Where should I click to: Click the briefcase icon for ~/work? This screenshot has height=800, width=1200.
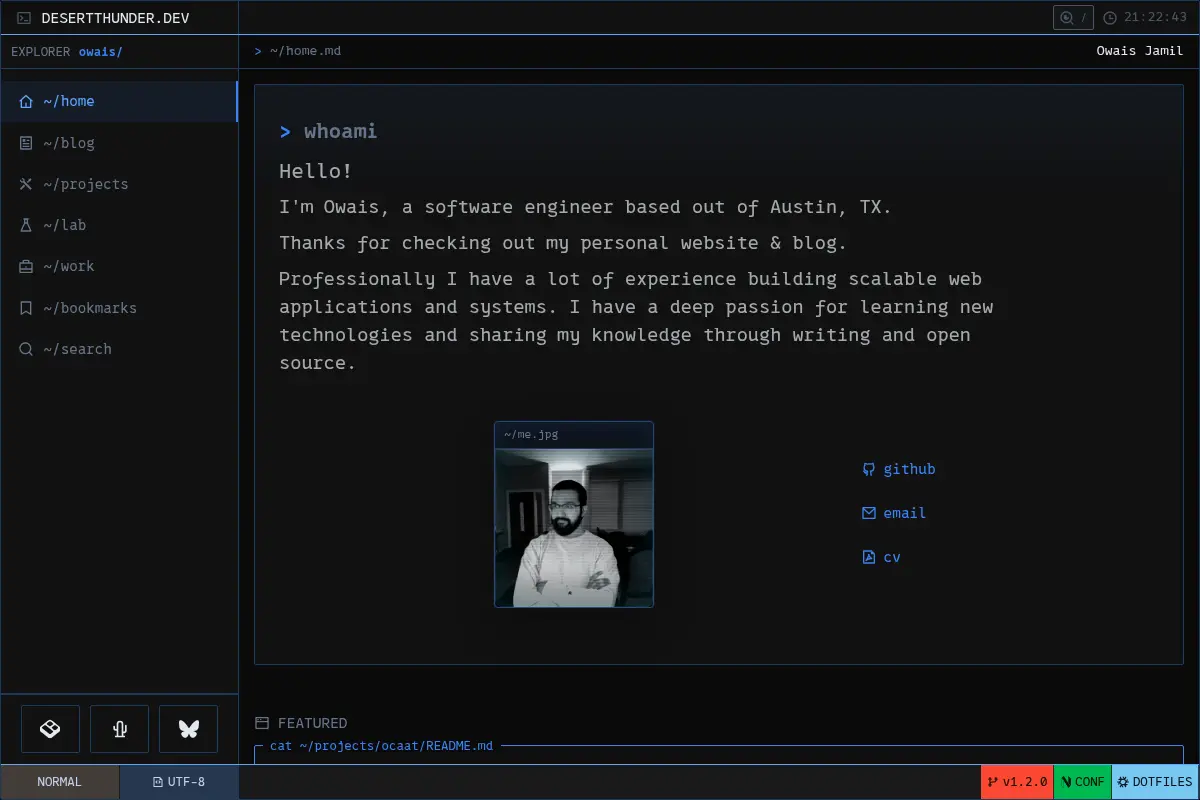pyautogui.click(x=26, y=266)
